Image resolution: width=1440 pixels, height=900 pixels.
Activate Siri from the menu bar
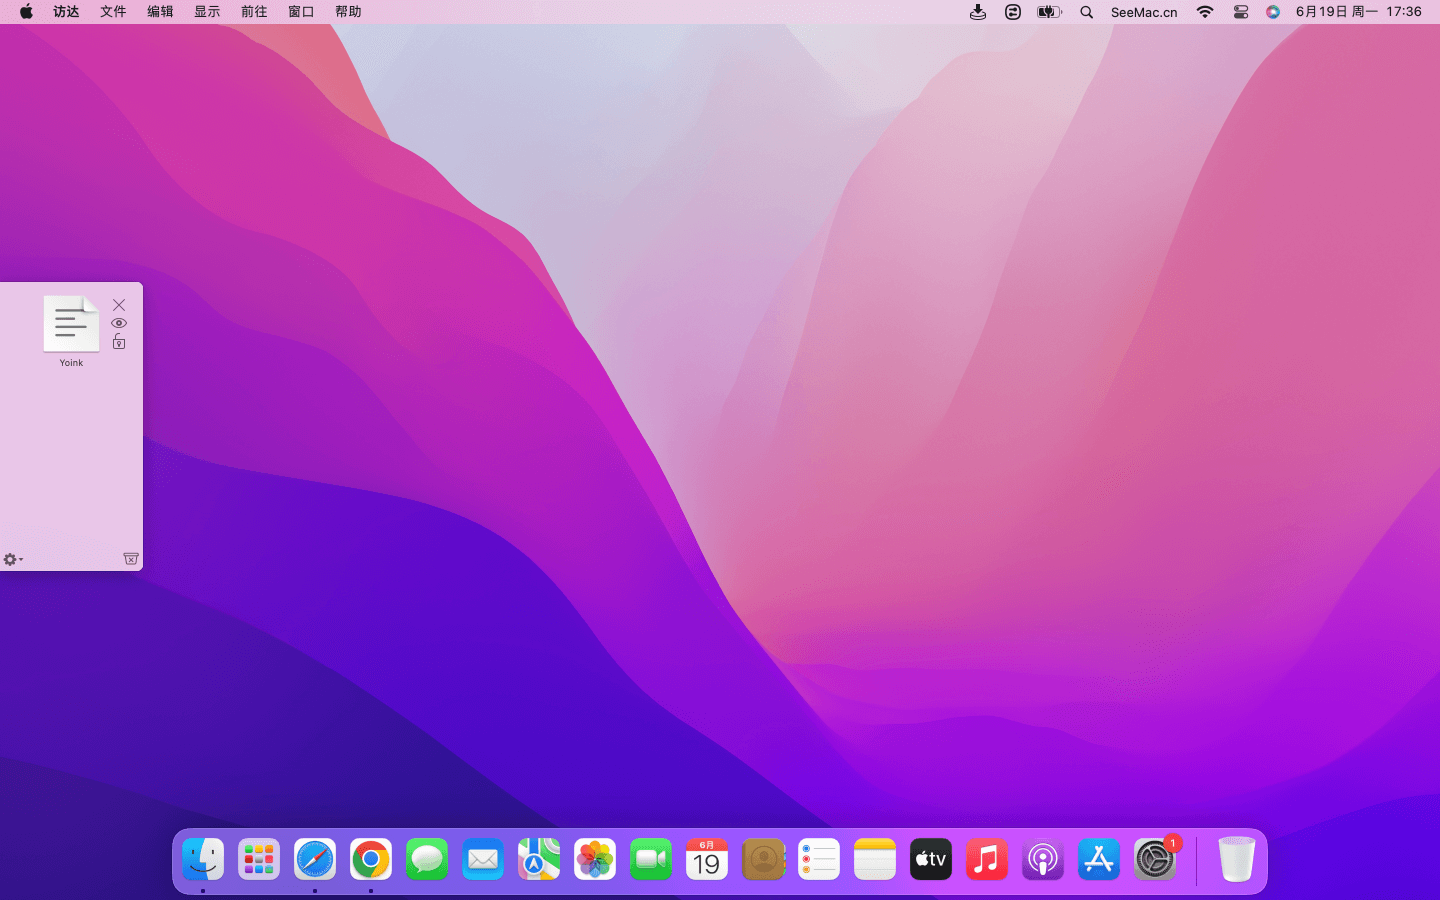[x=1273, y=12]
